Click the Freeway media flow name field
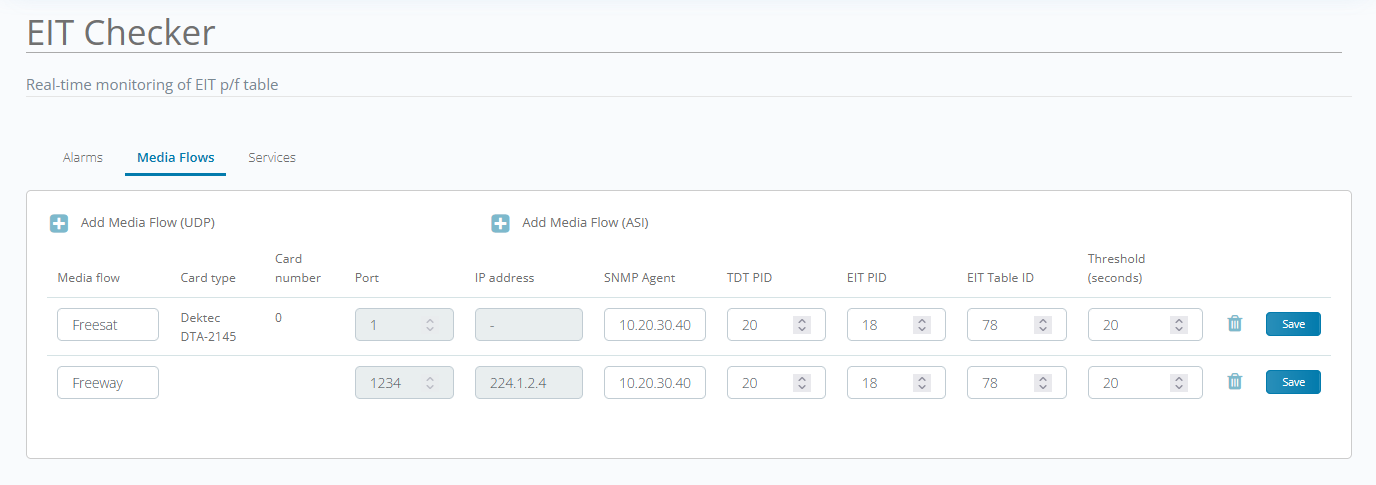Image resolution: width=1376 pixels, height=485 pixels. tap(107, 383)
